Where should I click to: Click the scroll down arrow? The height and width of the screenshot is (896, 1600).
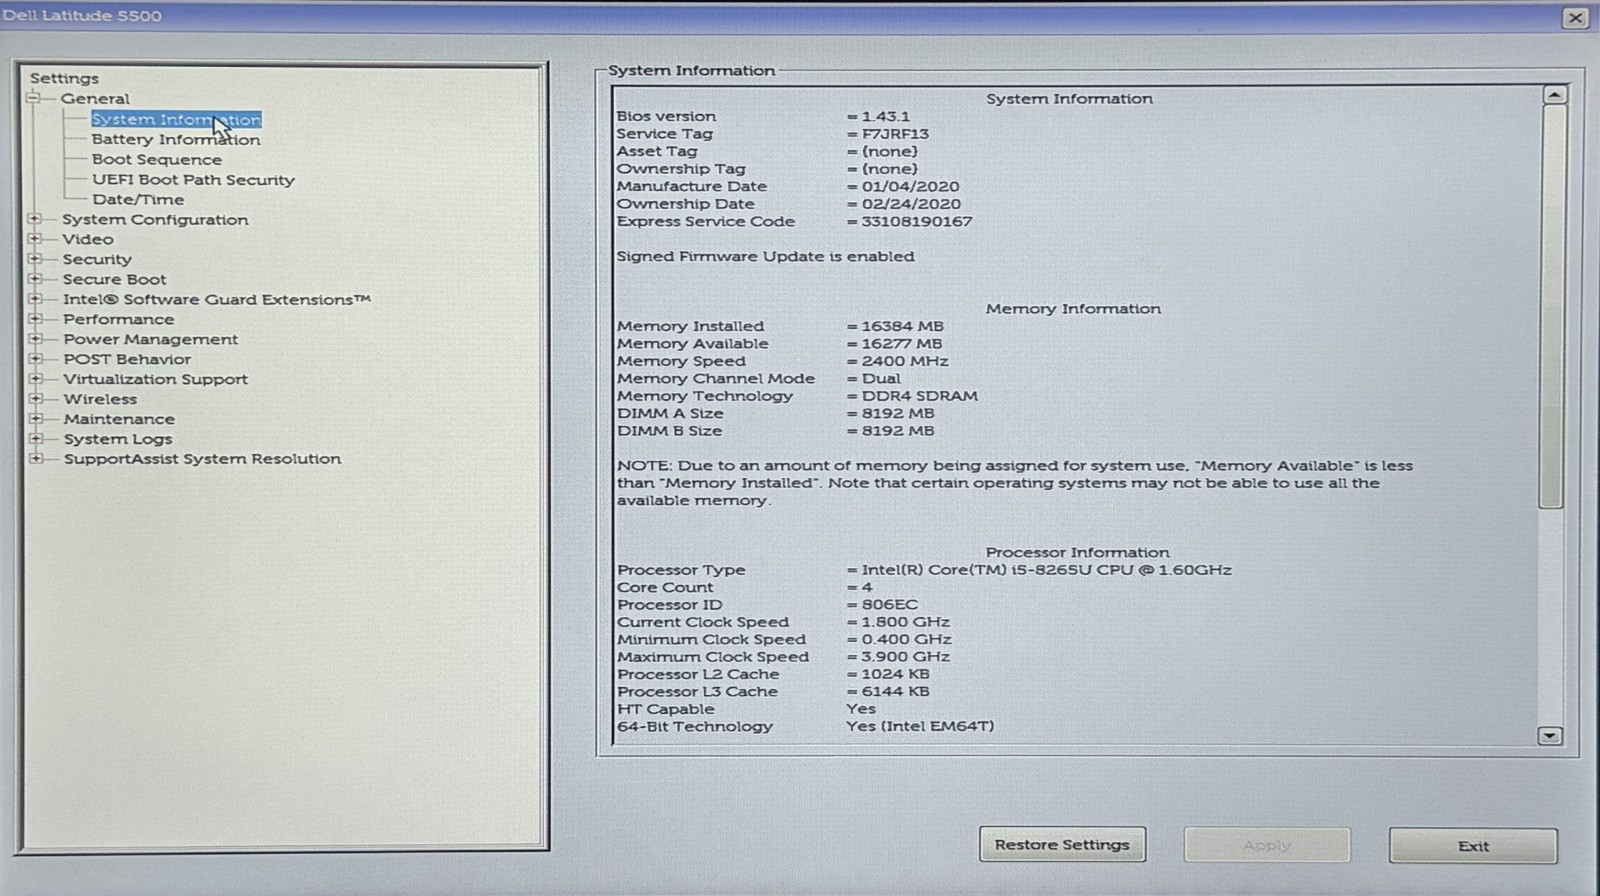pyautogui.click(x=1550, y=736)
